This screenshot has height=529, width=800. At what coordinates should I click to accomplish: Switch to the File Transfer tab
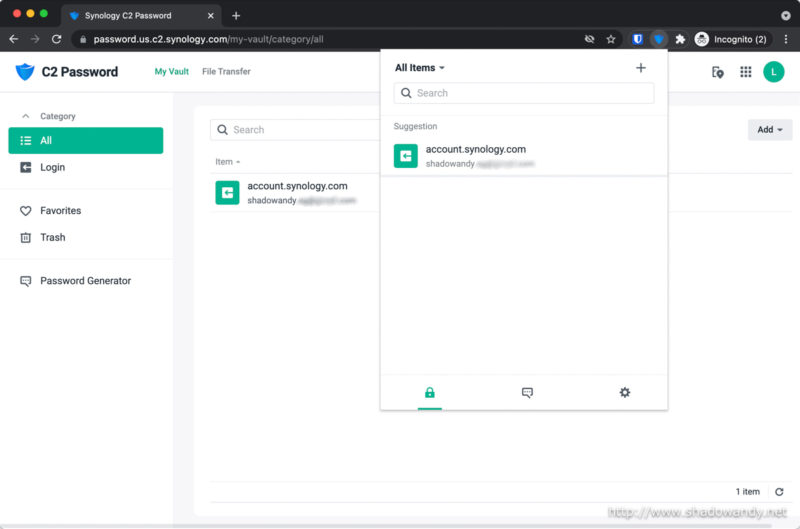[226, 72]
